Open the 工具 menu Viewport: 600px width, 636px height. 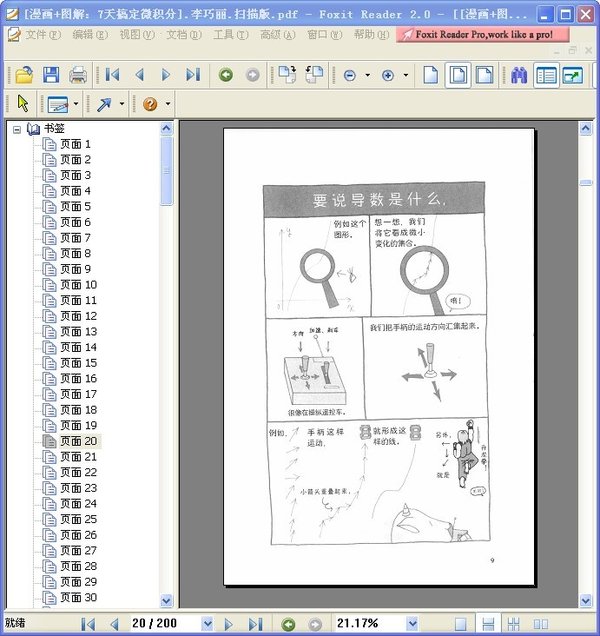pyautogui.click(x=231, y=35)
